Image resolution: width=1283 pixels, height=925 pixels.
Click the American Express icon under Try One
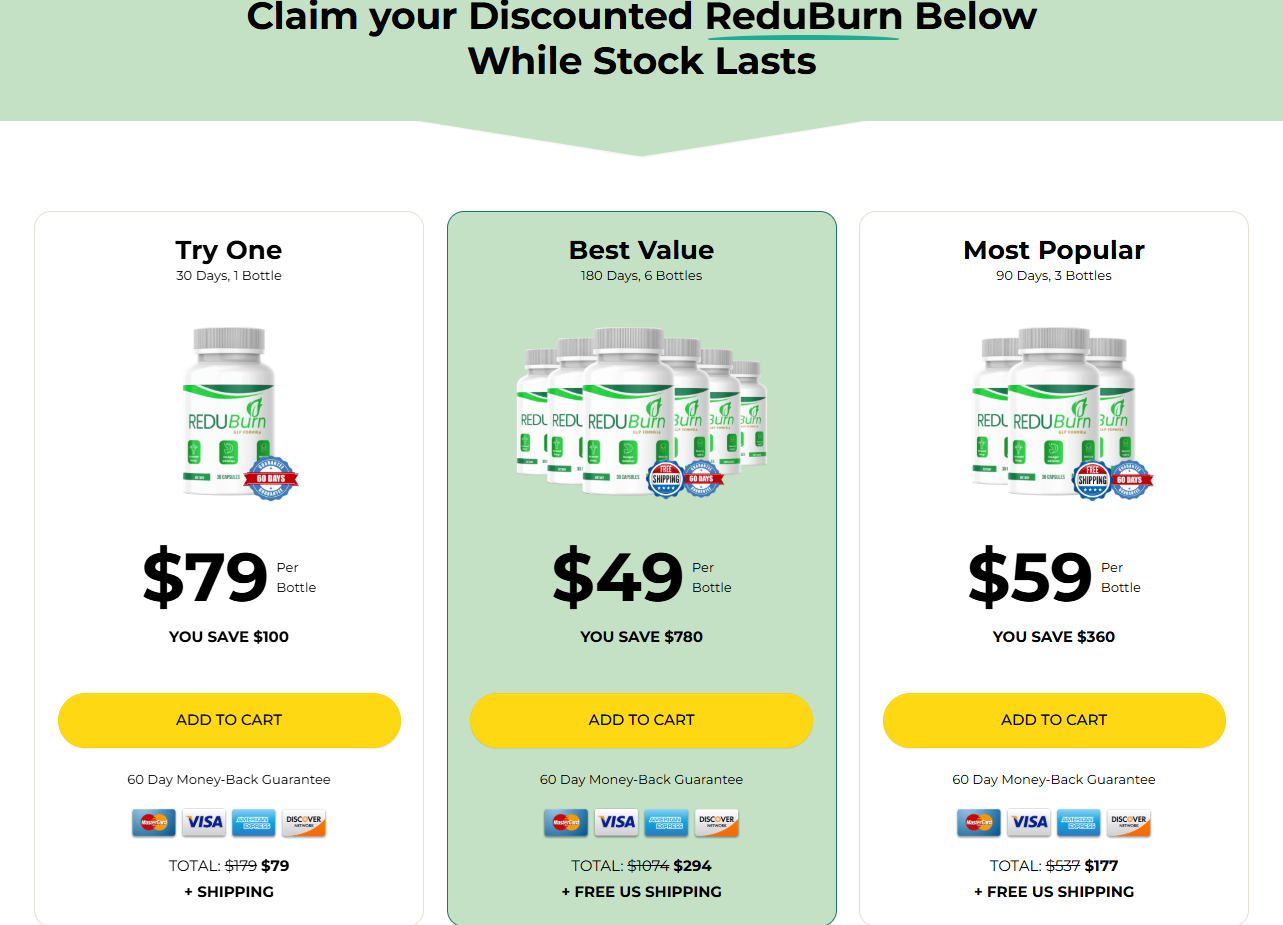pyautogui.click(x=253, y=822)
